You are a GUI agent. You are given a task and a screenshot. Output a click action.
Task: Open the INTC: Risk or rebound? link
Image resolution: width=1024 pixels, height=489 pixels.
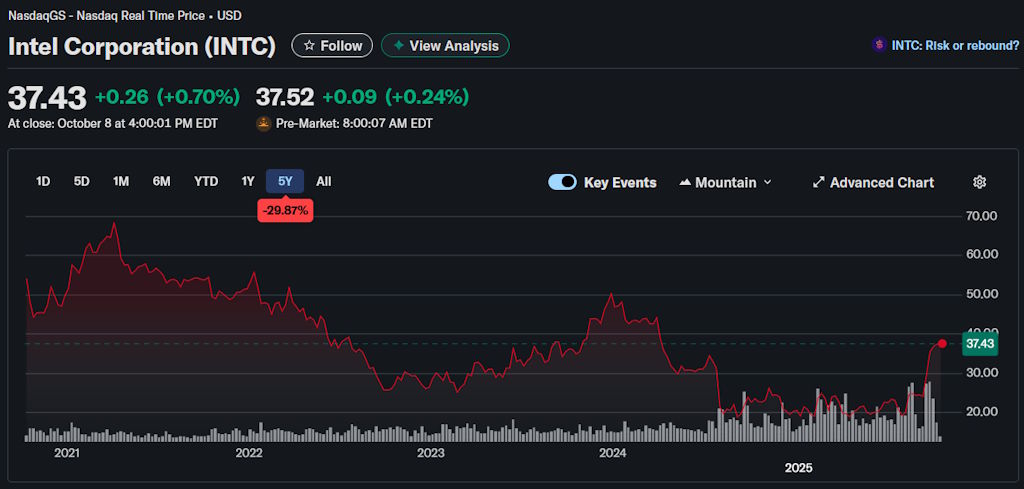pos(955,45)
